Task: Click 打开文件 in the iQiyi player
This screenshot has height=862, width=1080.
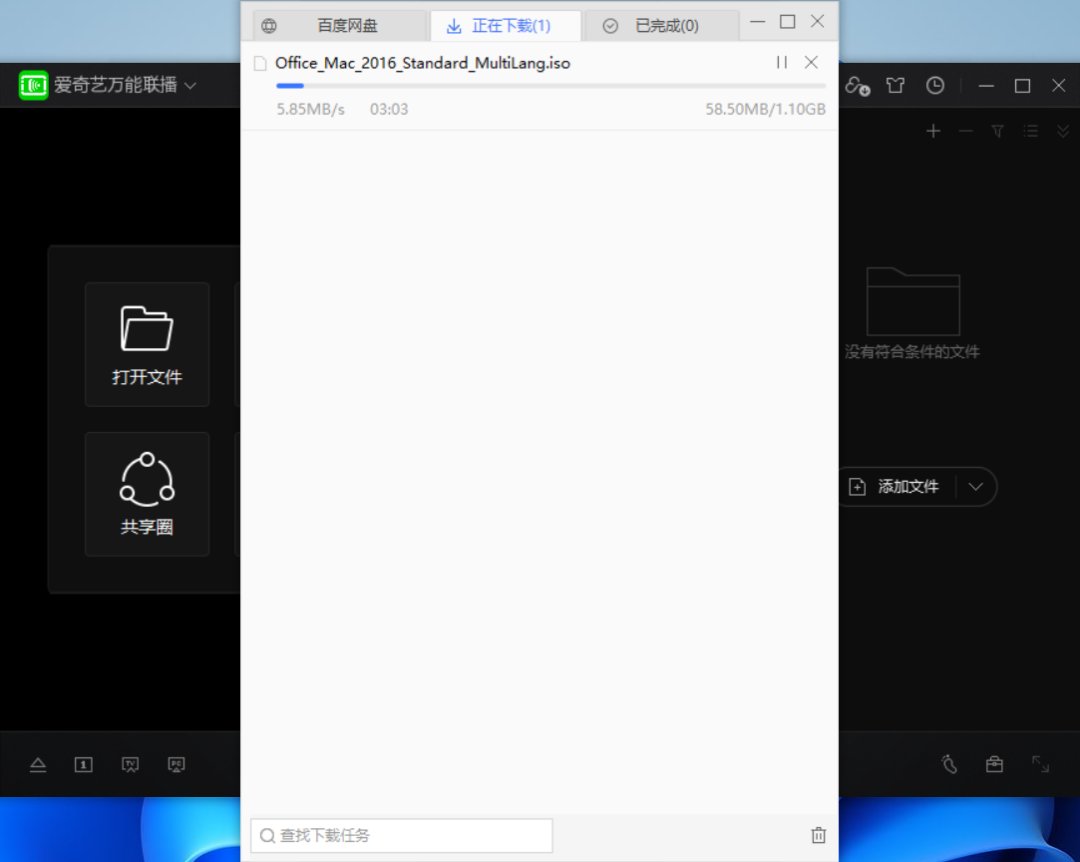Action: click(147, 345)
